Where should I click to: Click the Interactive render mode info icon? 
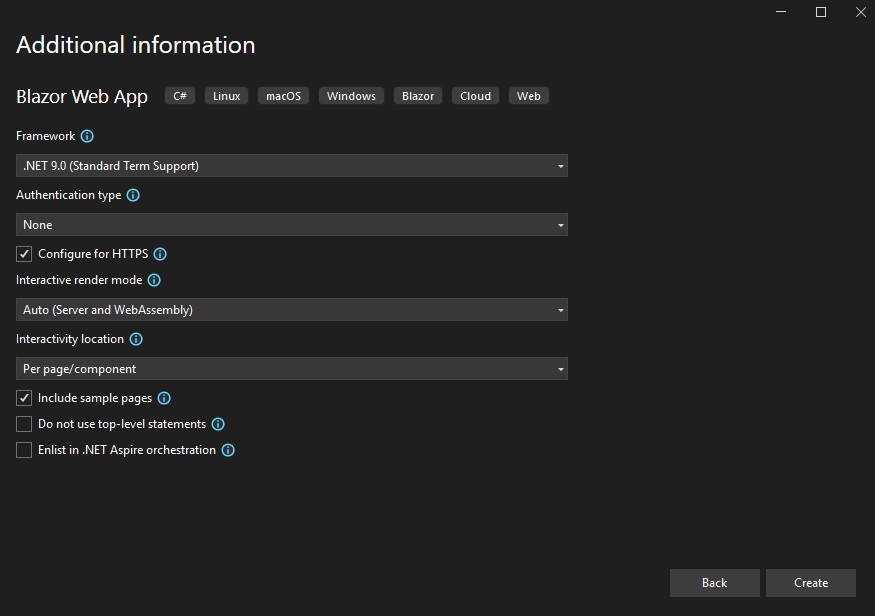154,281
